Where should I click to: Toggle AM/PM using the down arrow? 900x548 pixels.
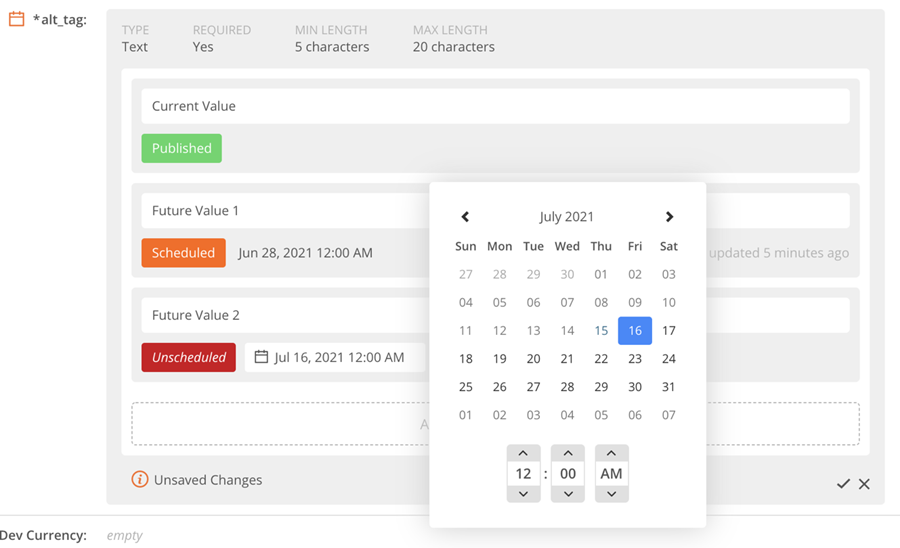click(611, 494)
